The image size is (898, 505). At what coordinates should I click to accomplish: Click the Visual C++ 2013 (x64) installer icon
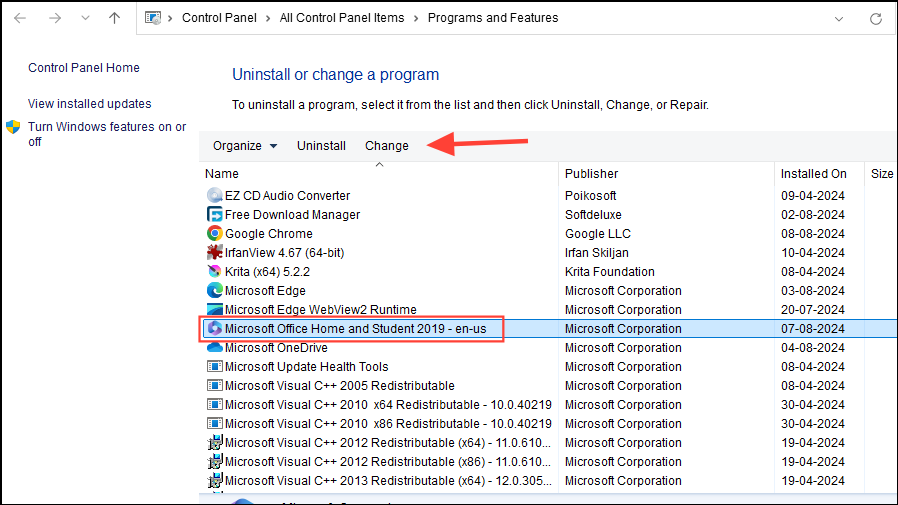coord(215,480)
